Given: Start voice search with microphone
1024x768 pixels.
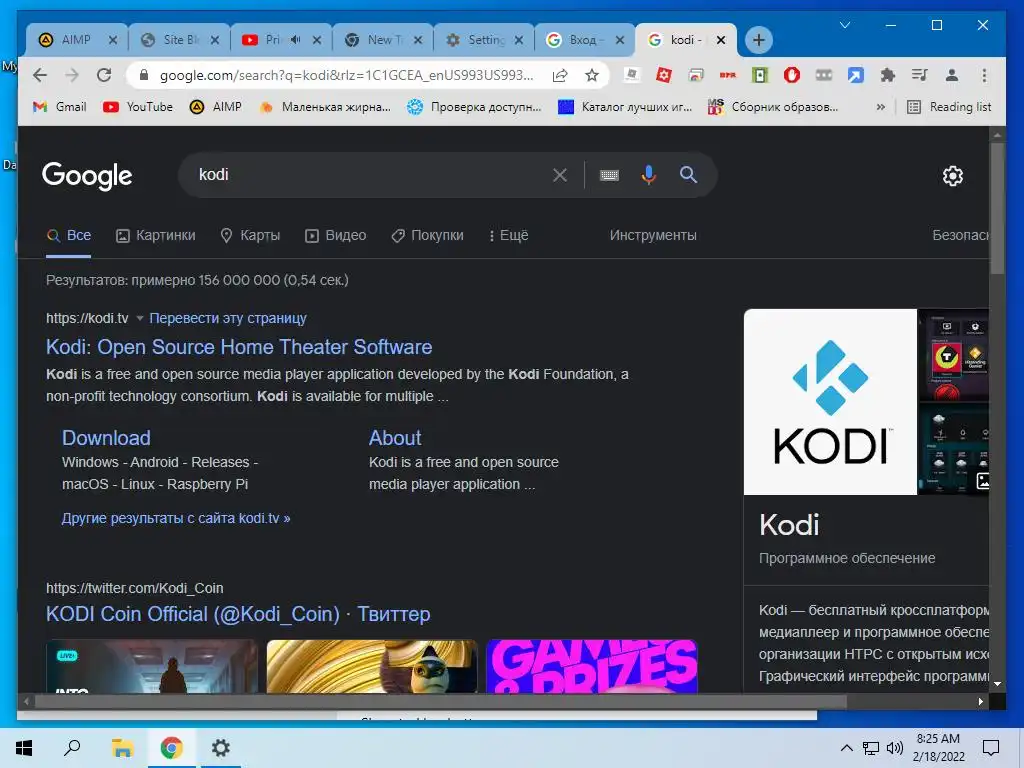Looking at the screenshot, I should [x=648, y=175].
